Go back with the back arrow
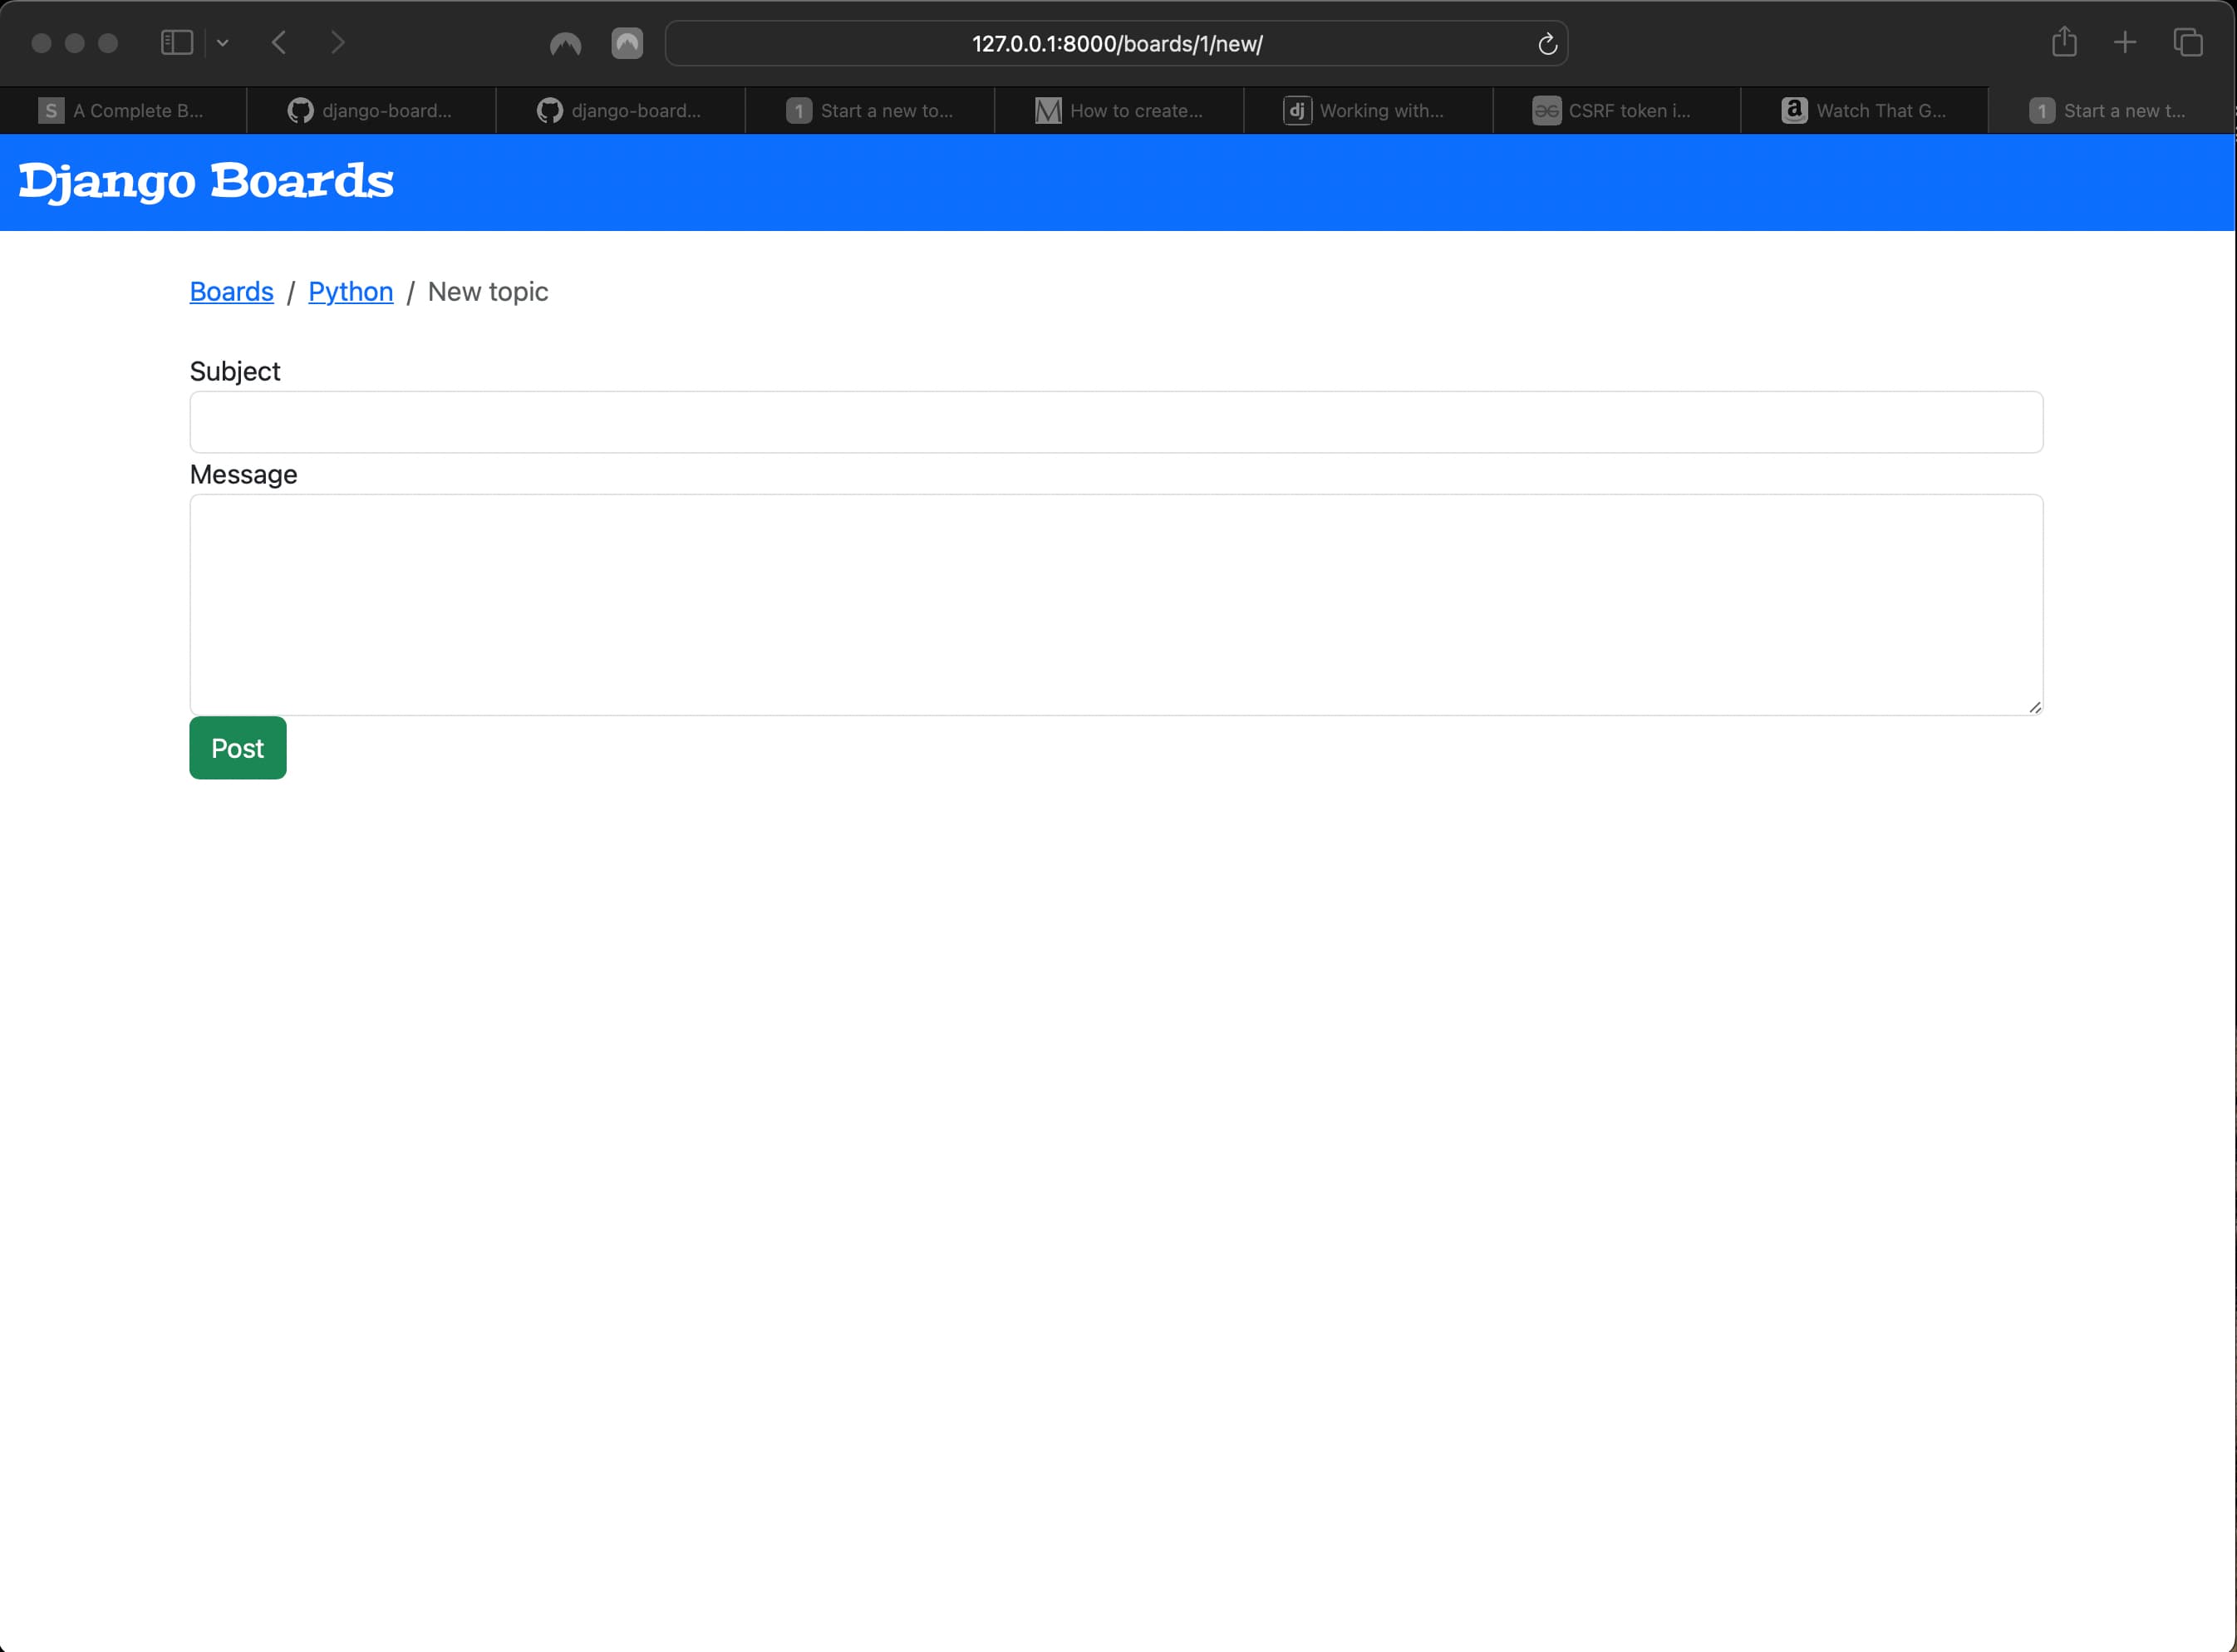Screen dimensions: 2237x1652 pos(279,43)
